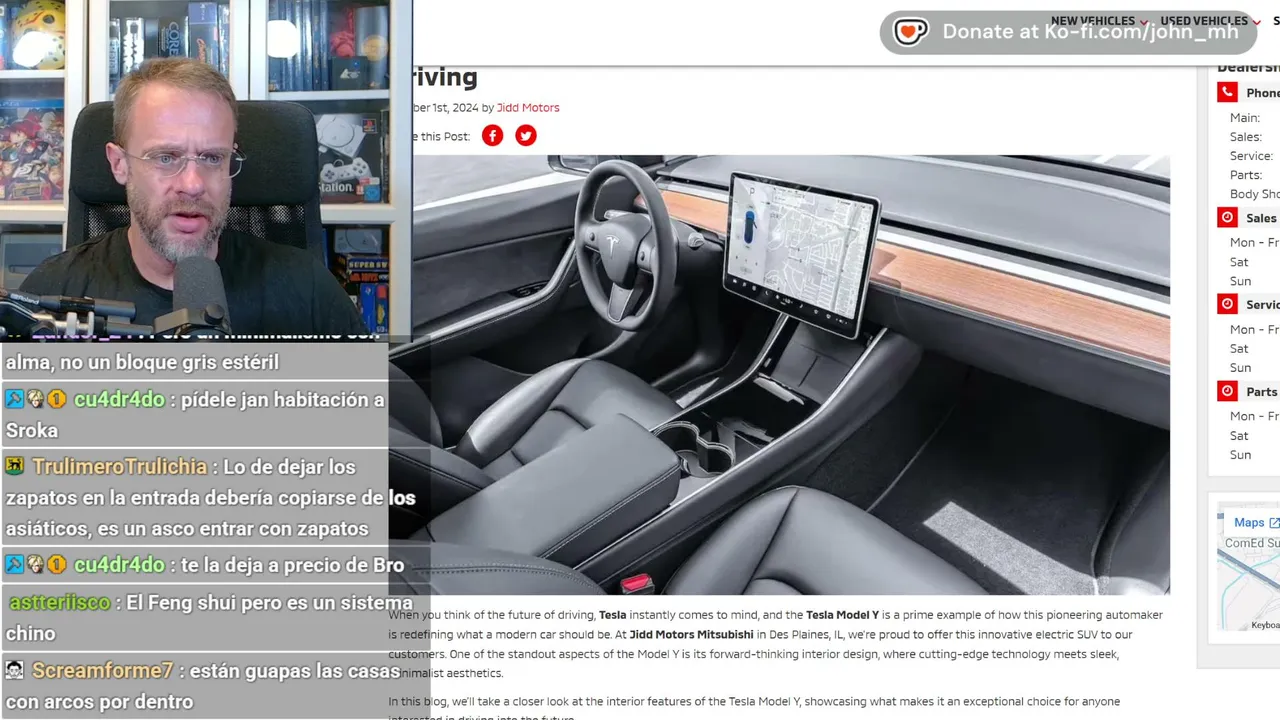Click cu4dr4do on the 'te la deja a precio' message
This screenshot has height=720, width=1280.
click(119, 565)
